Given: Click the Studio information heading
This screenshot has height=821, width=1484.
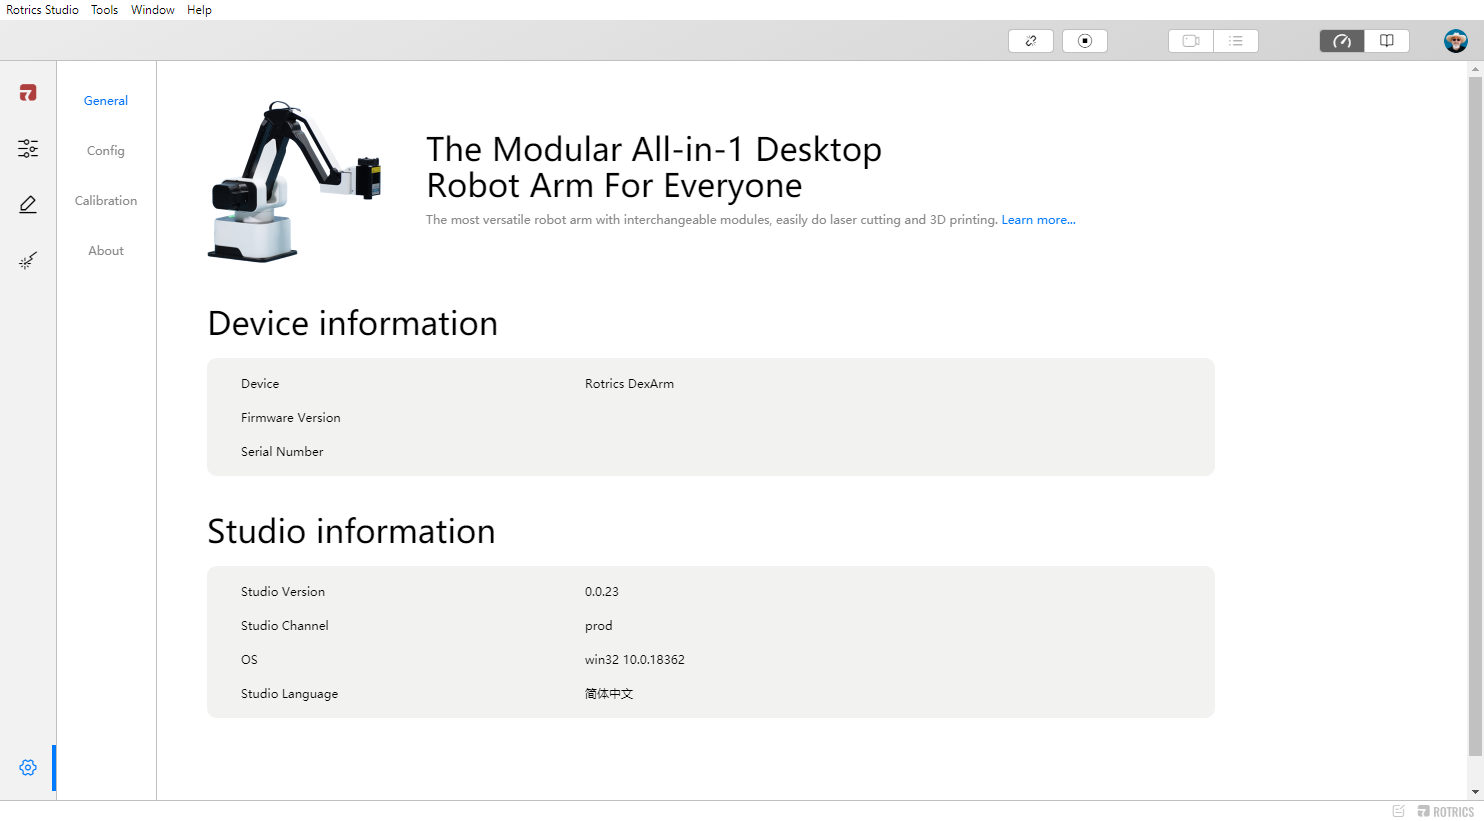Looking at the screenshot, I should [x=351, y=532].
